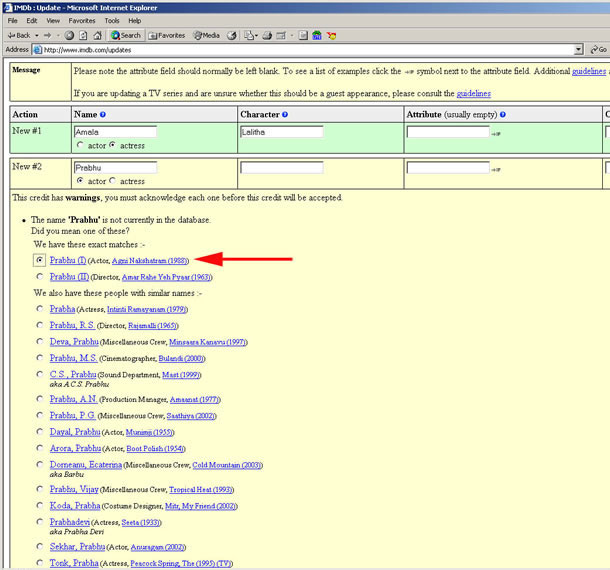The height and width of the screenshot is (570, 610).
Task: Open the Back history dropdown arrow
Action: [37, 35]
